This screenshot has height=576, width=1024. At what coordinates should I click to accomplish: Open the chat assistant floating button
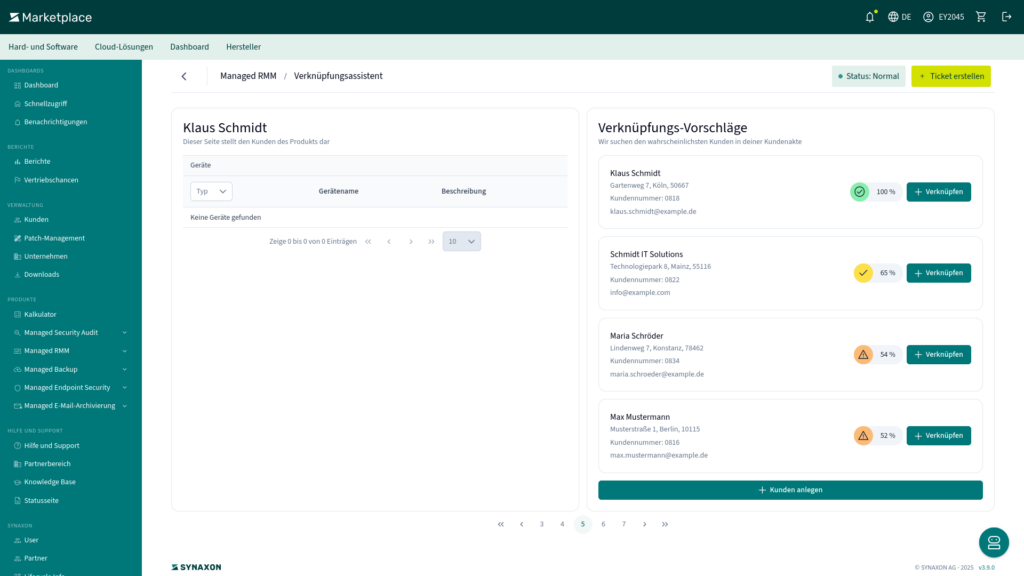point(993,542)
